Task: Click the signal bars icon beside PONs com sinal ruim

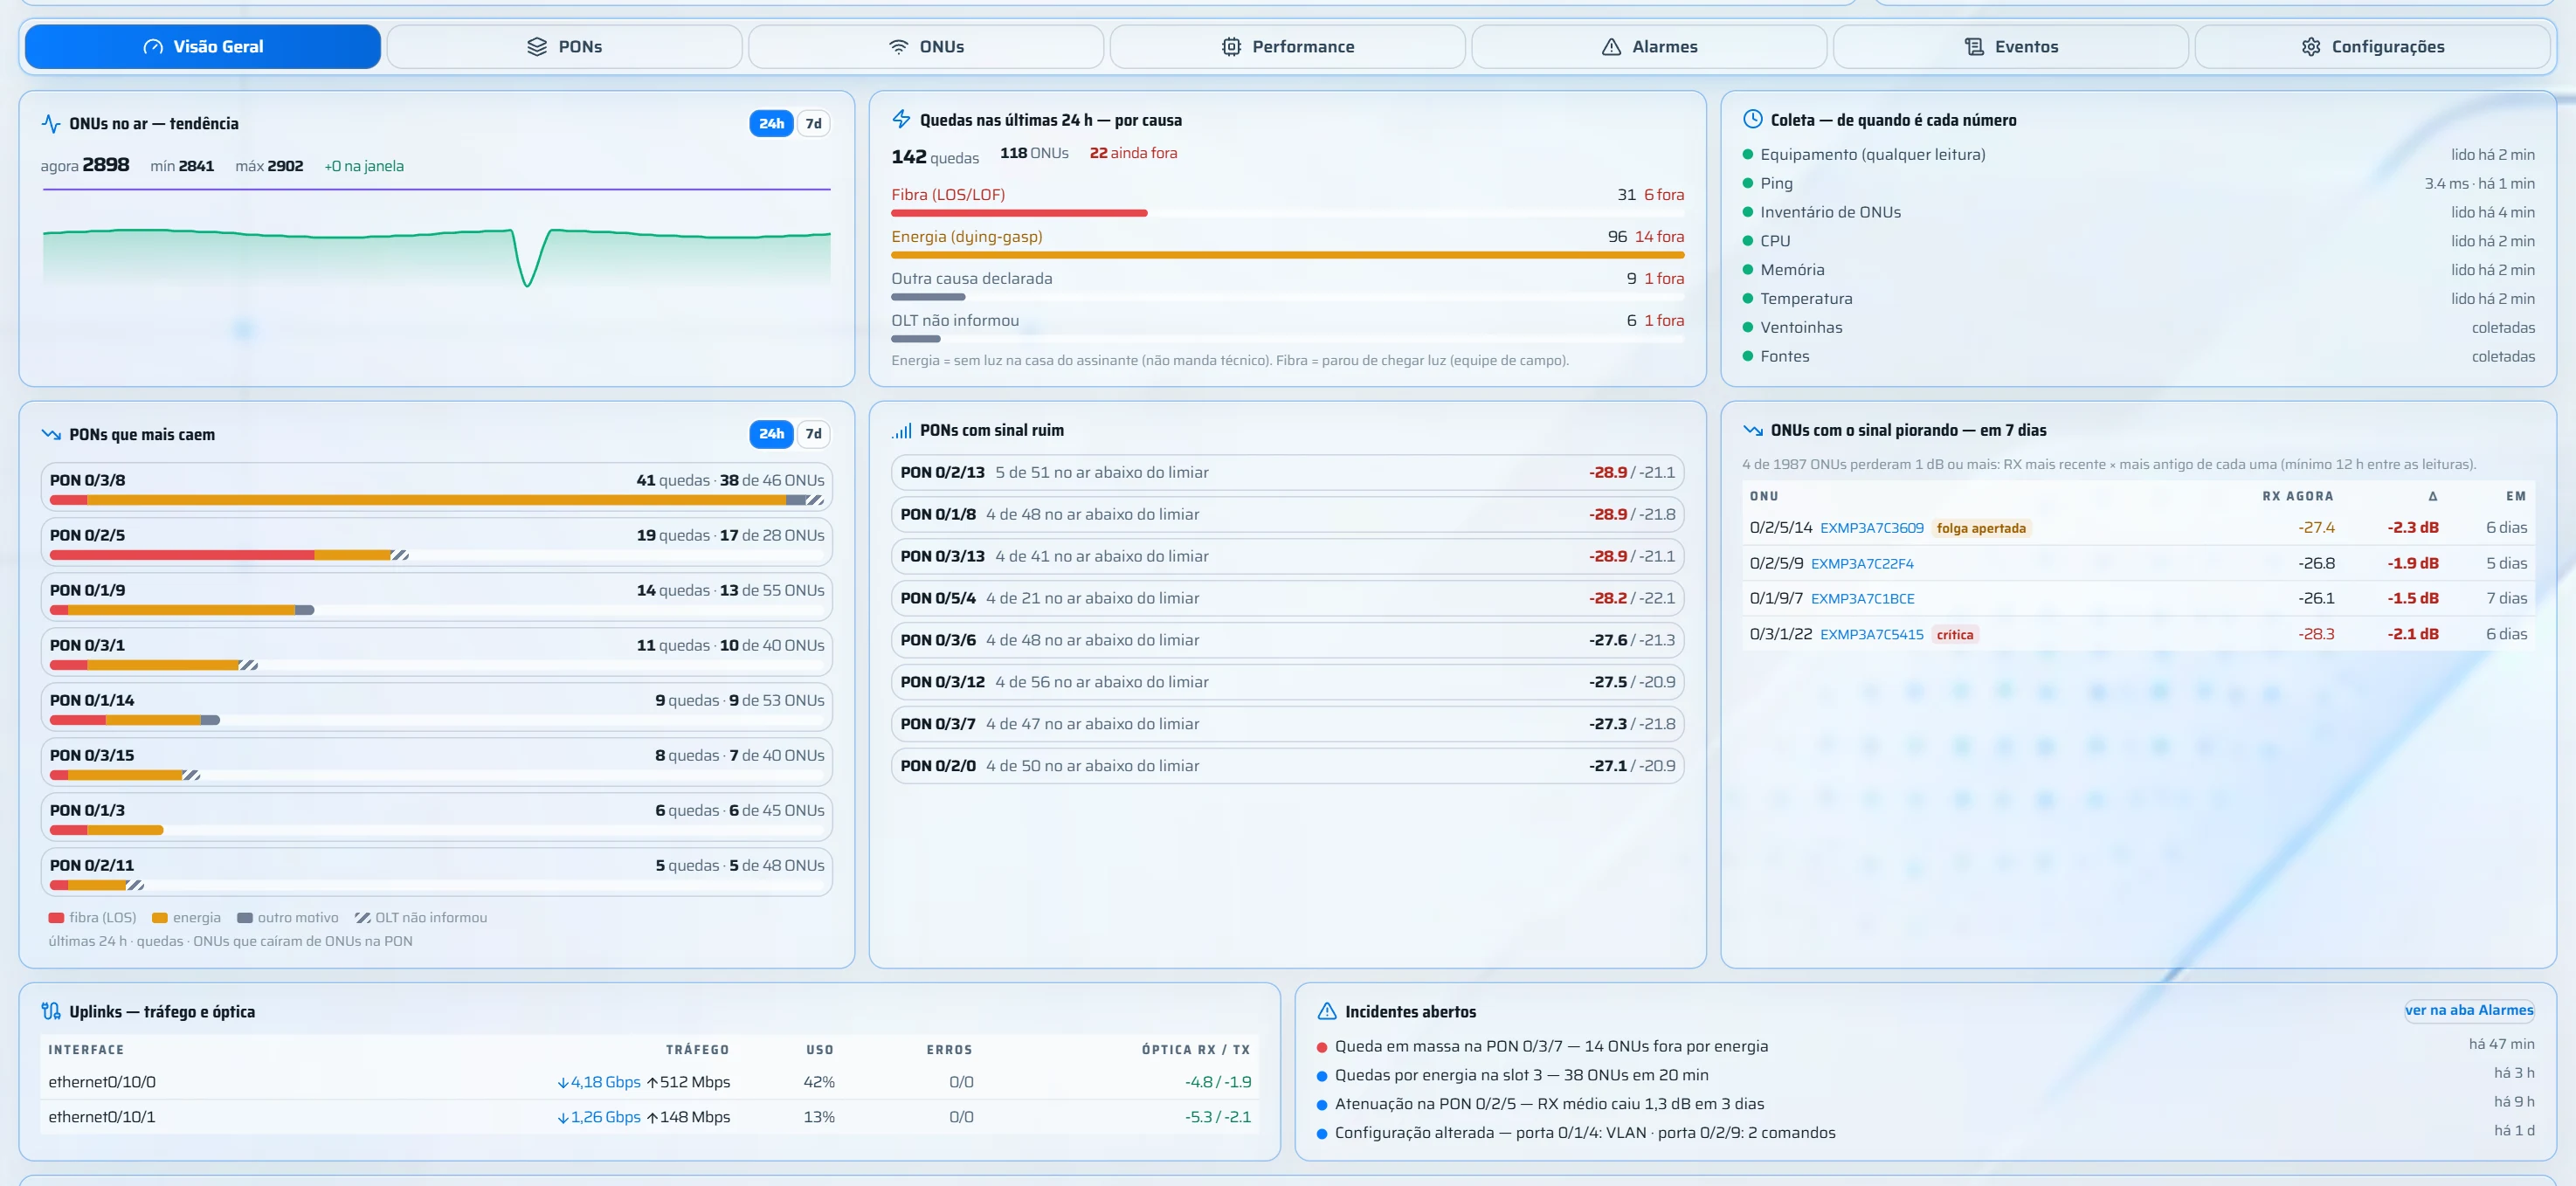Action: 902,431
